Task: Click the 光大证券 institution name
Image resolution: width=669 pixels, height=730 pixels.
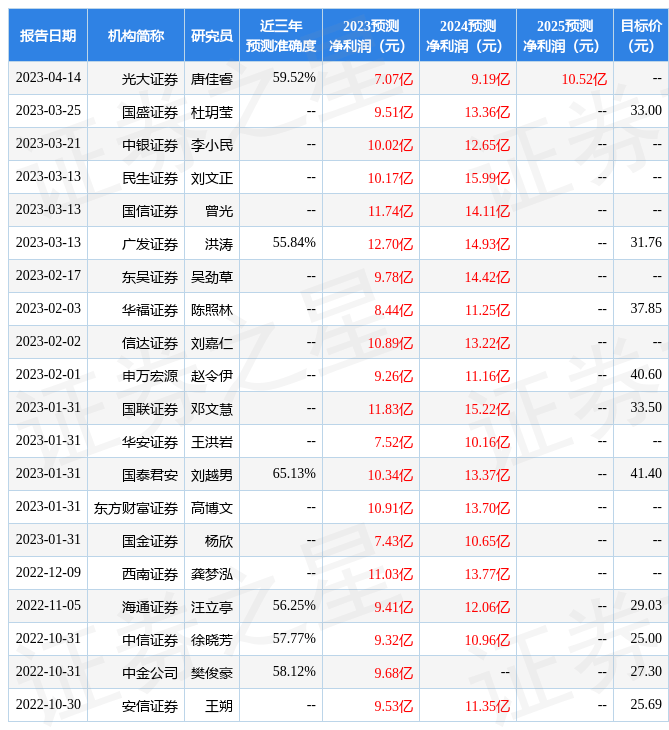Action: click(150, 79)
